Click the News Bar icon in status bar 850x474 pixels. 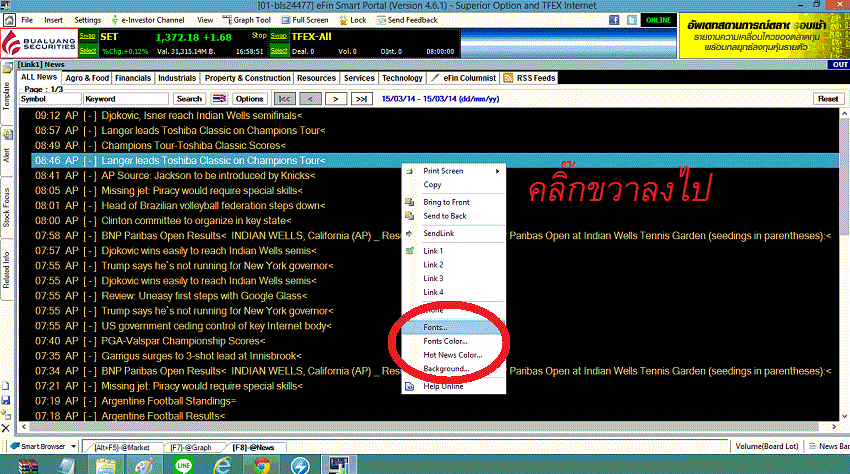tap(813, 446)
